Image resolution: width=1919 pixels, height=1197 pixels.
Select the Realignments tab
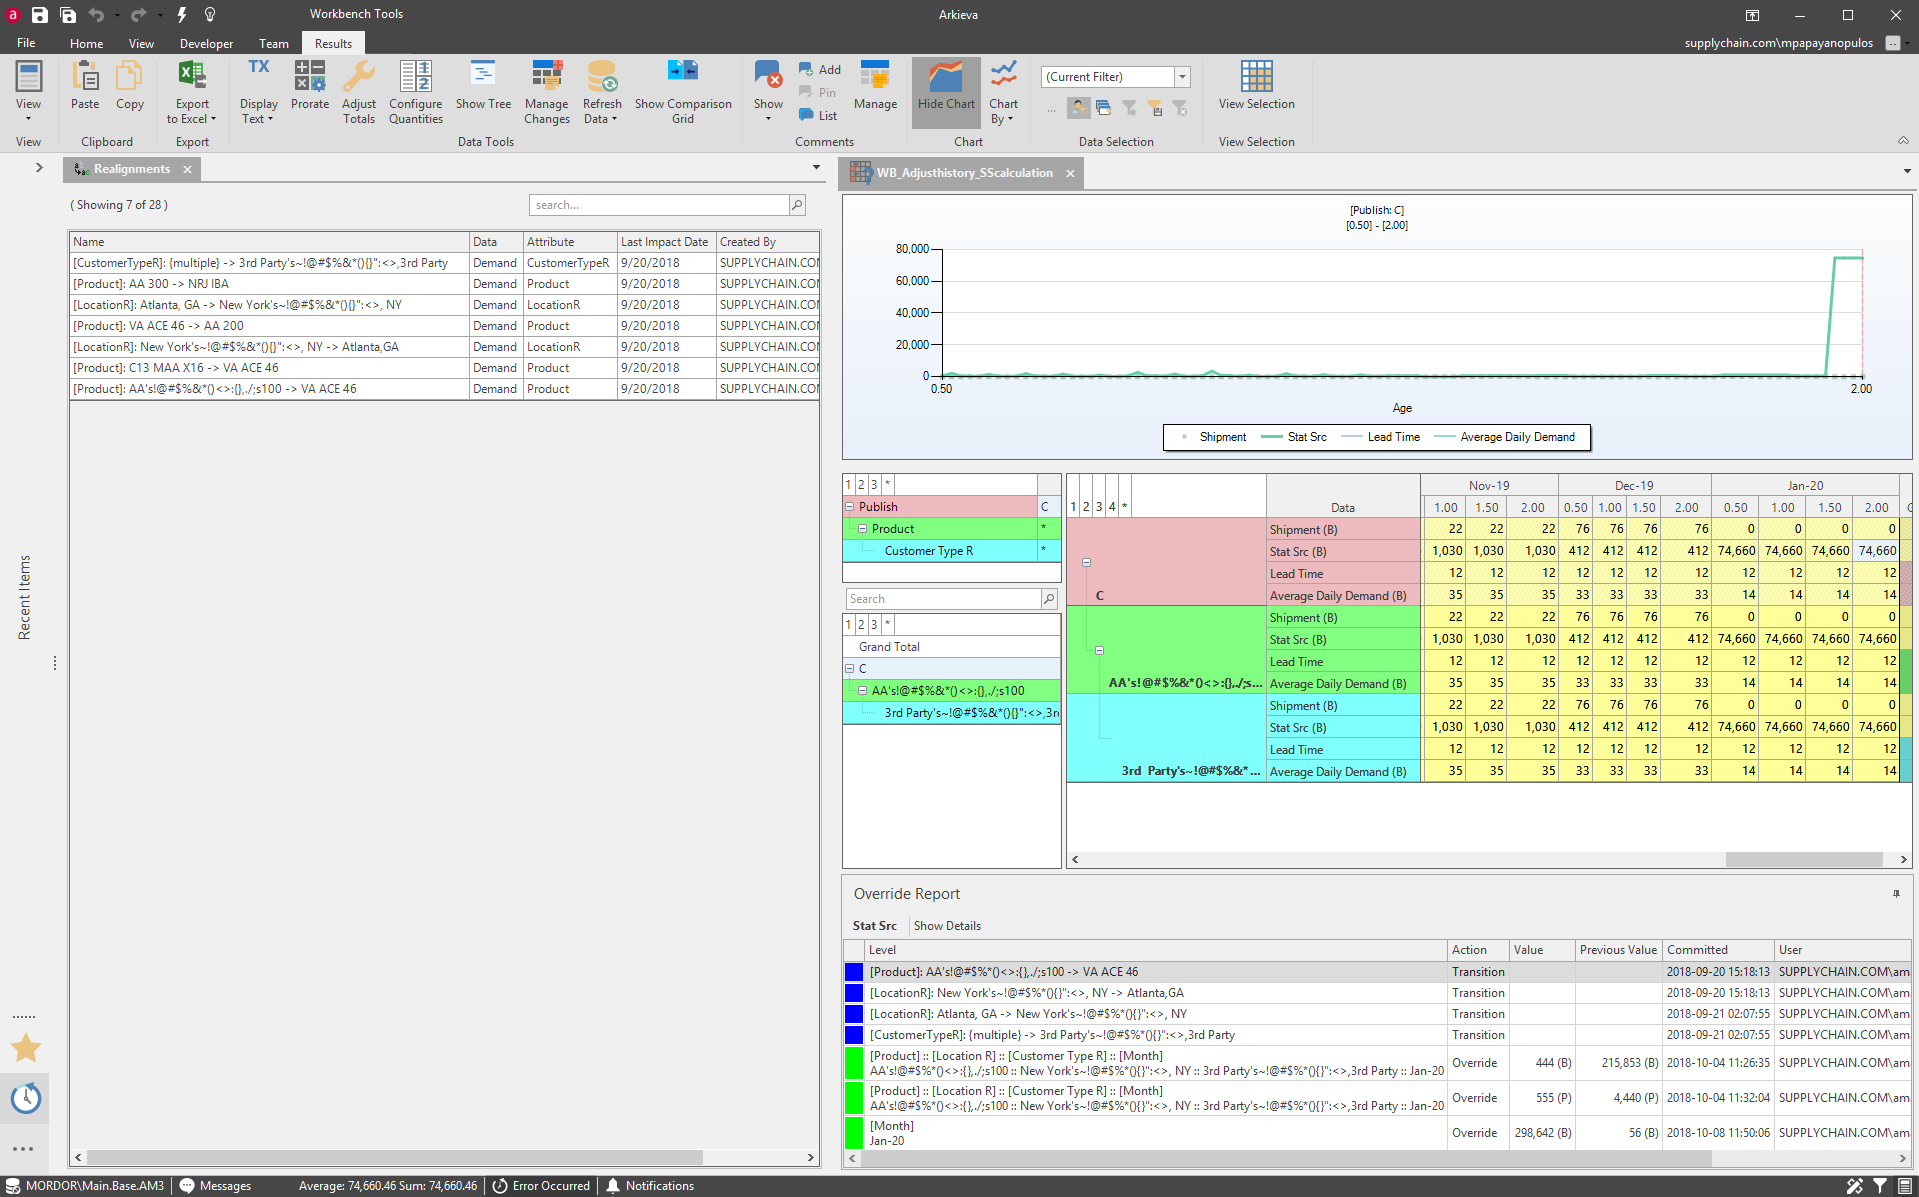point(131,169)
